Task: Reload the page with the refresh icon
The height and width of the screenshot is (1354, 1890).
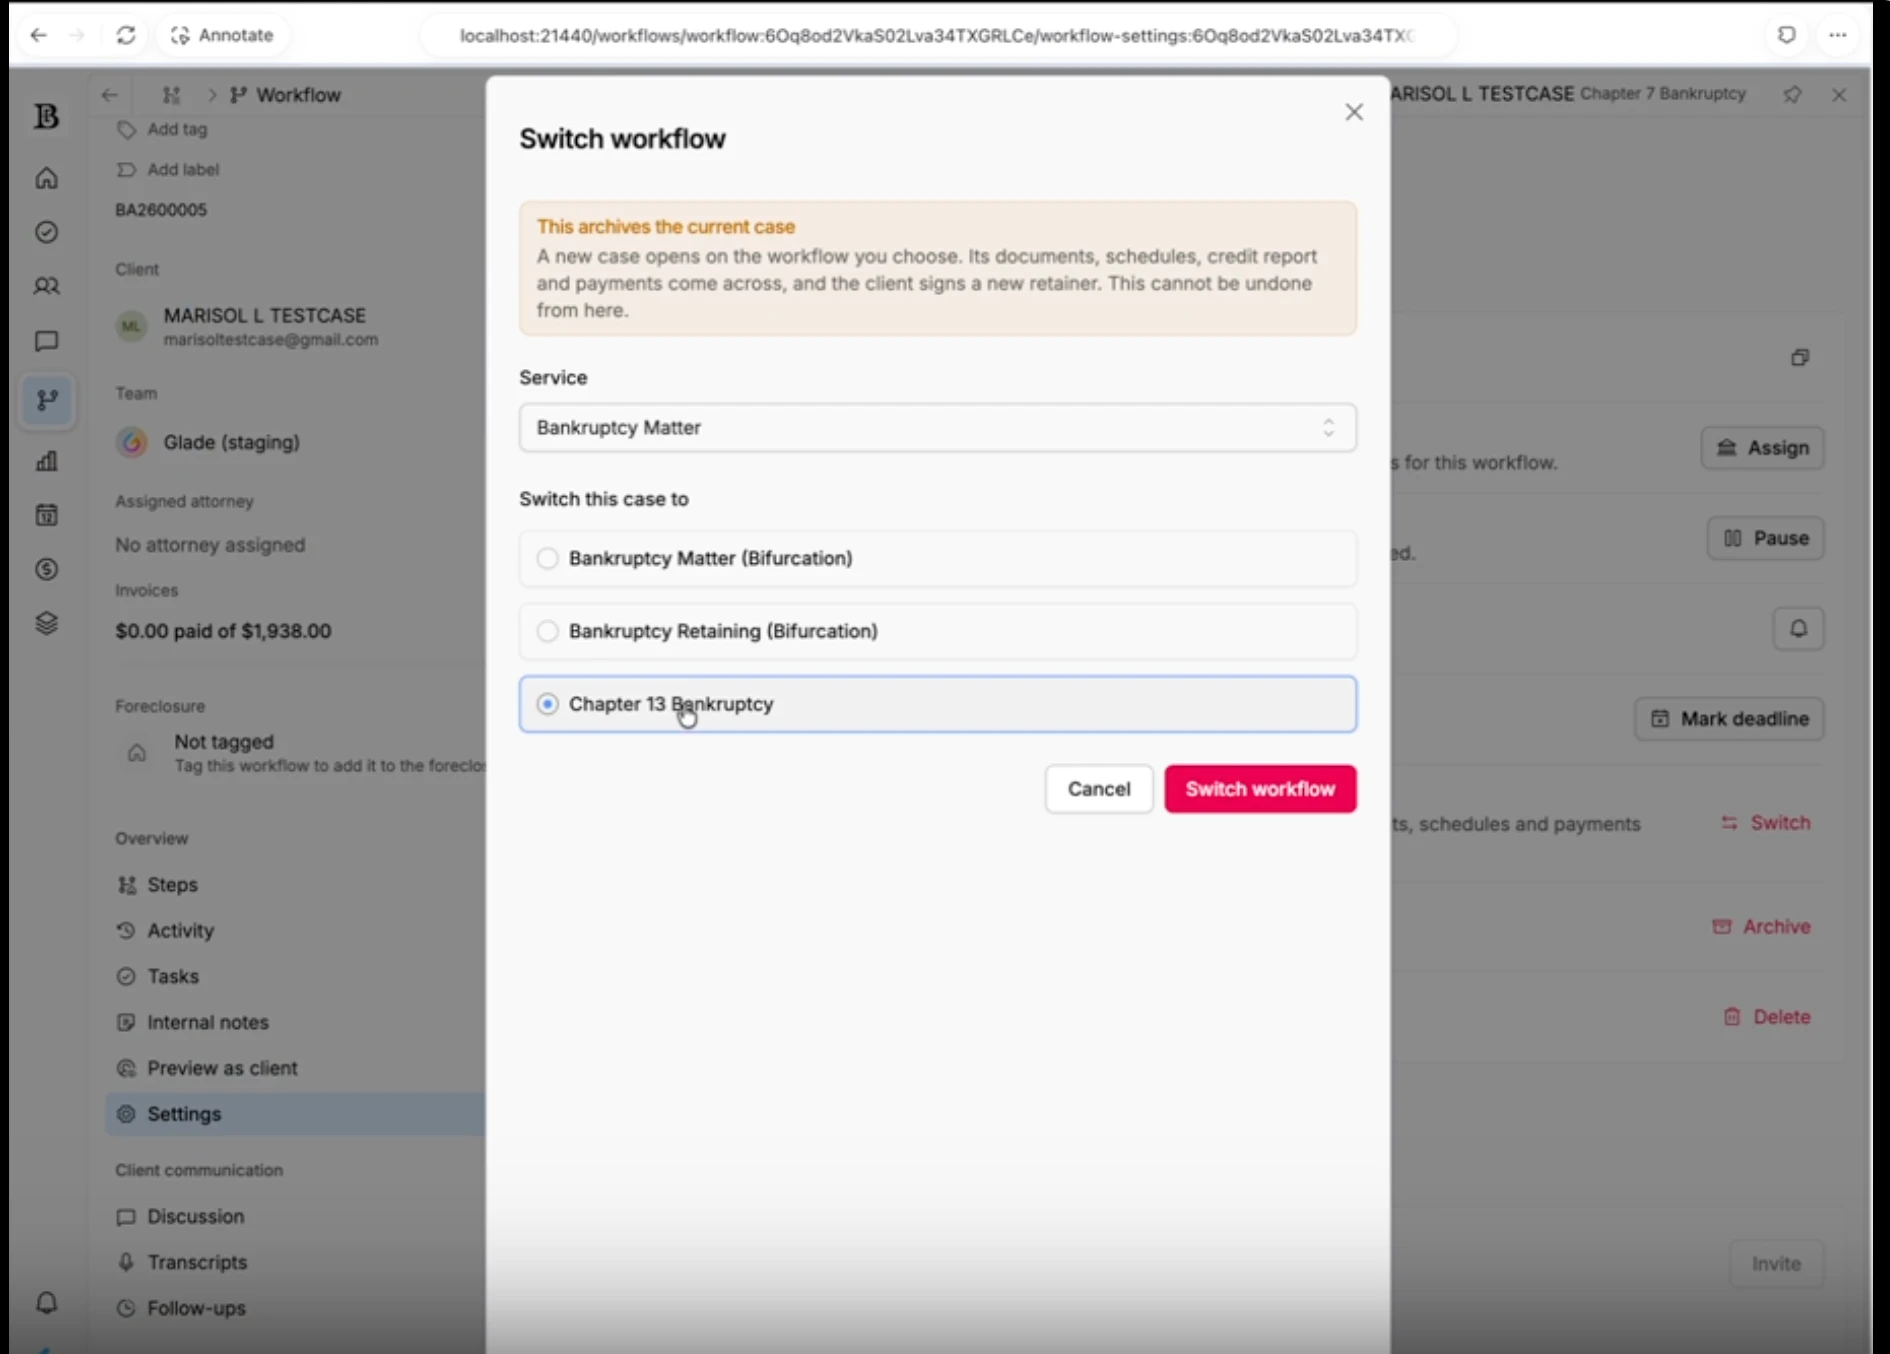Action: click(x=126, y=35)
